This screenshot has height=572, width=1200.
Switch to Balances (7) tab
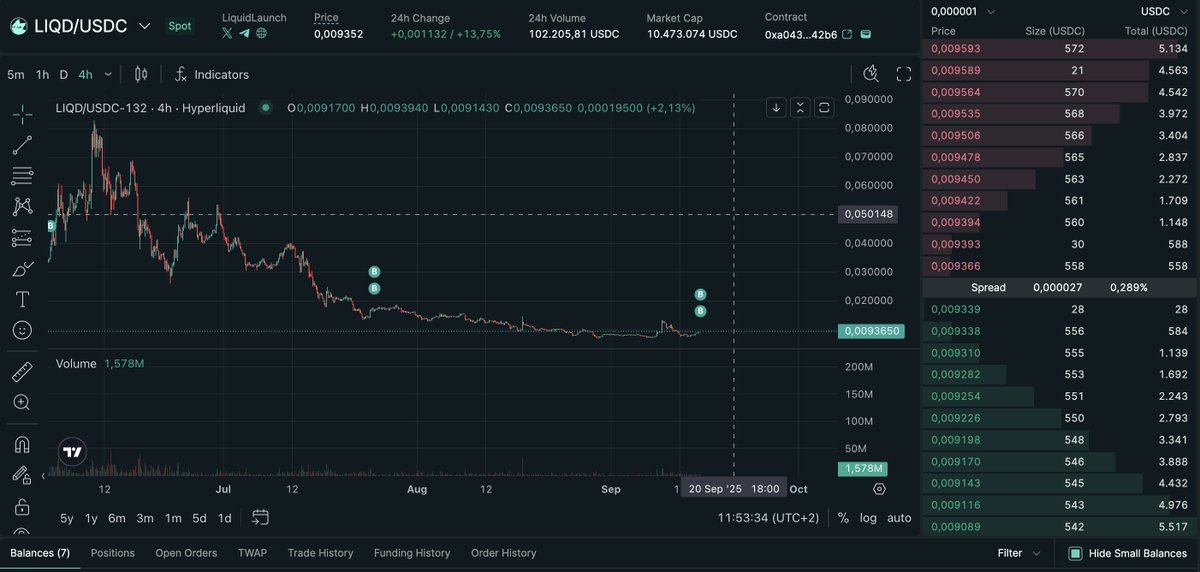point(40,553)
